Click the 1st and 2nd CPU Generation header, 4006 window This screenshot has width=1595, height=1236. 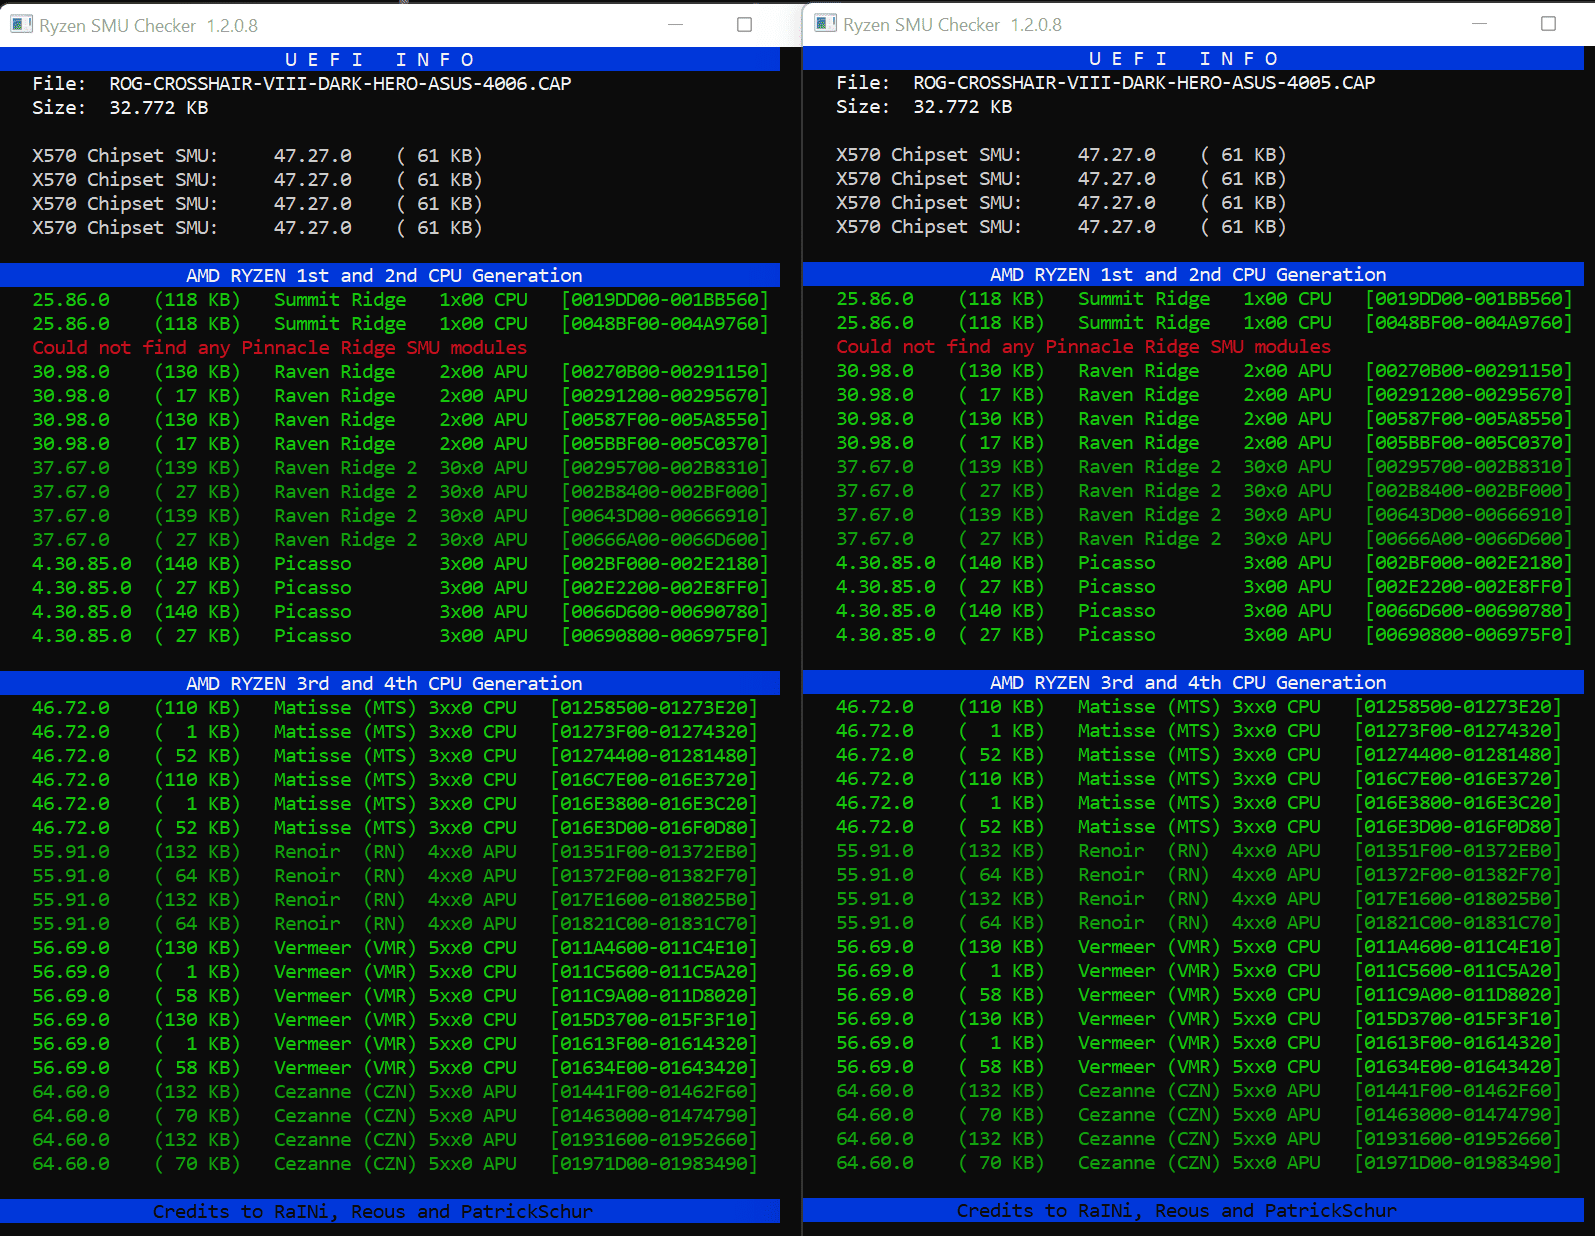[390, 276]
